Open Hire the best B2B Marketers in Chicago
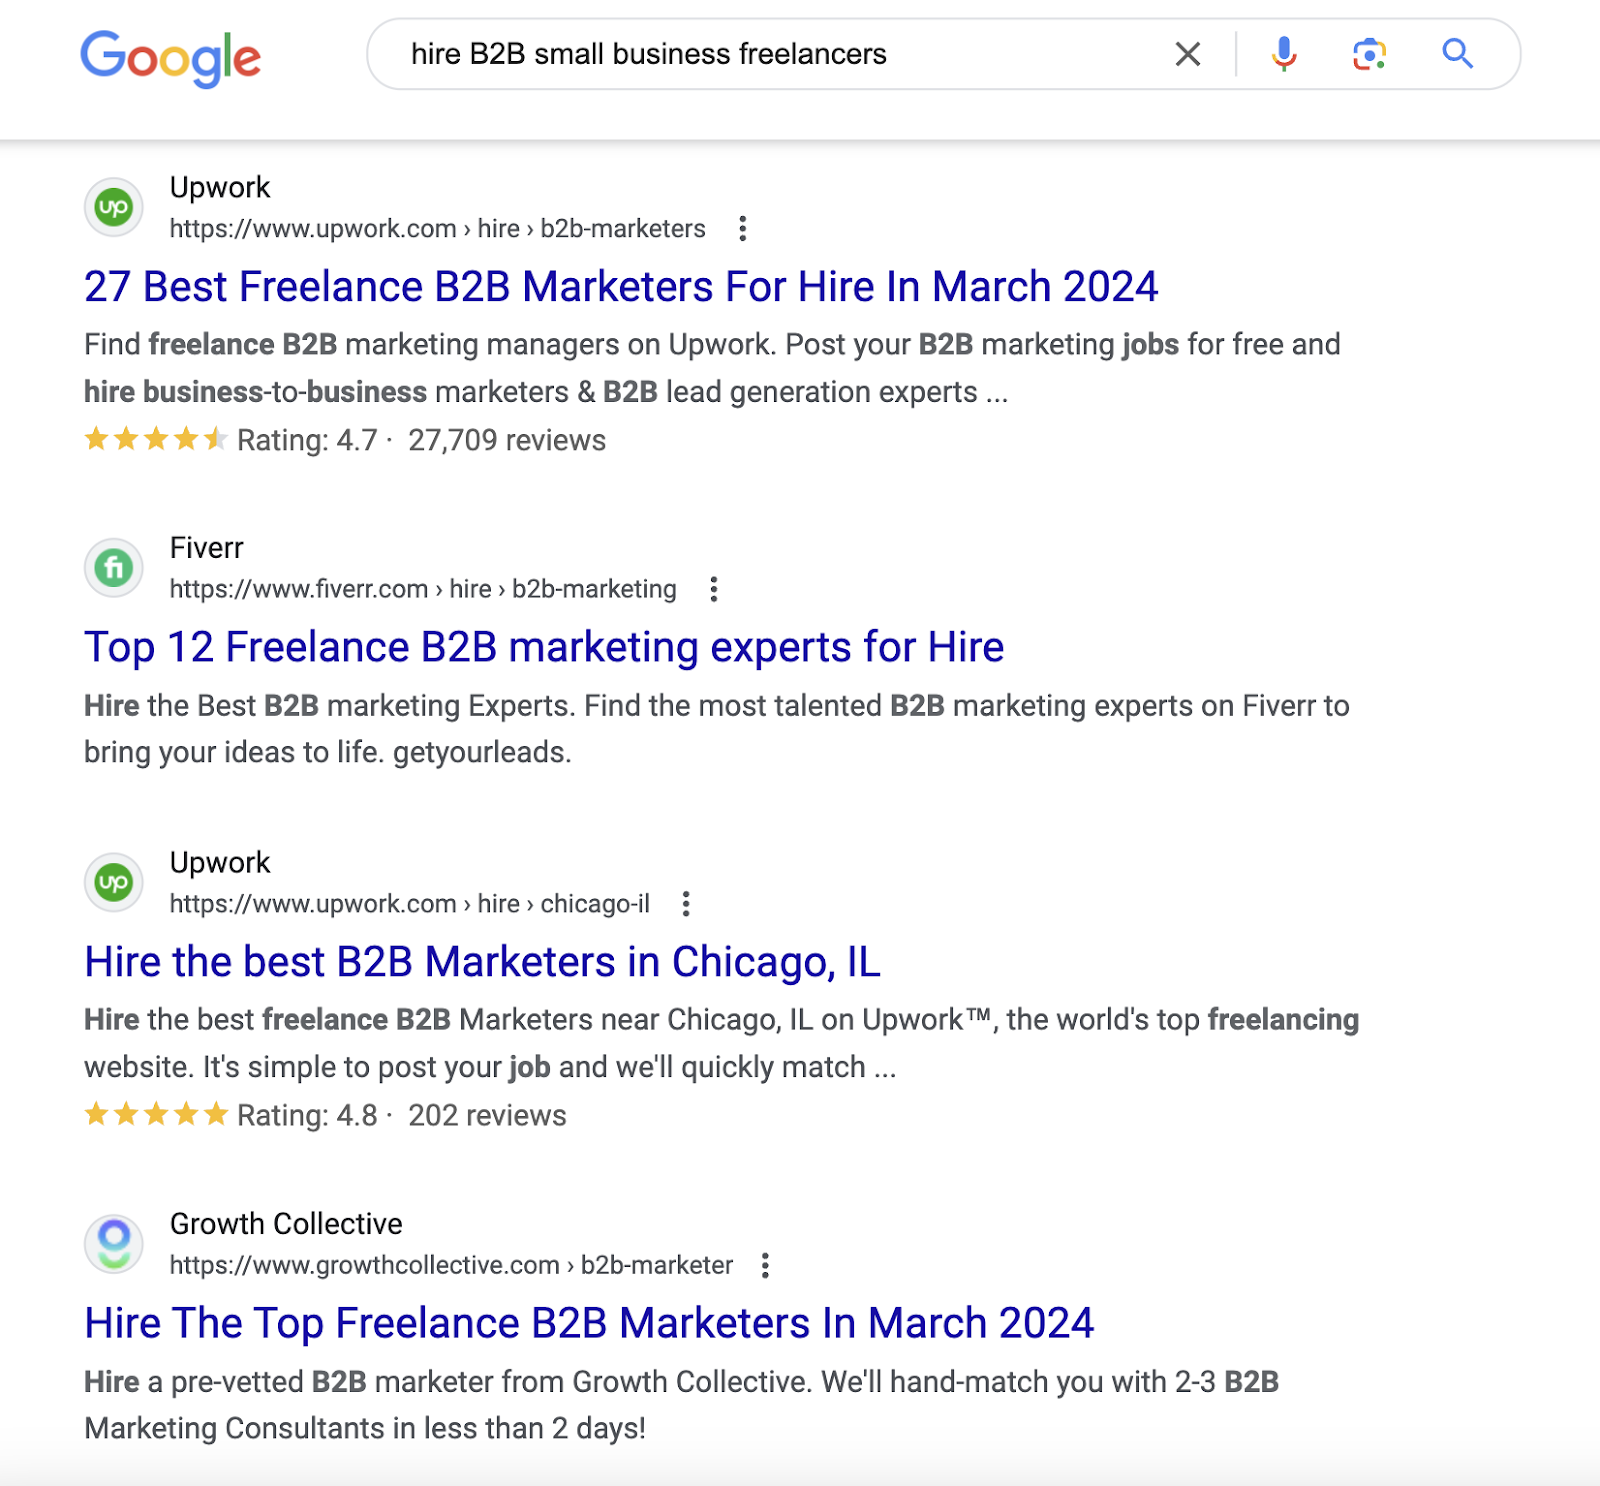The height and width of the screenshot is (1486, 1600). point(483,962)
